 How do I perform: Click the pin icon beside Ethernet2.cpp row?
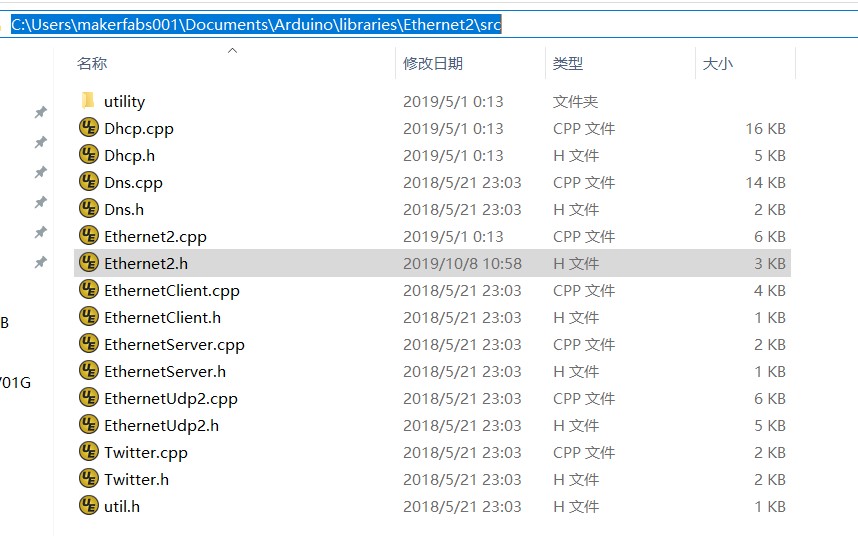pyautogui.click(x=40, y=232)
